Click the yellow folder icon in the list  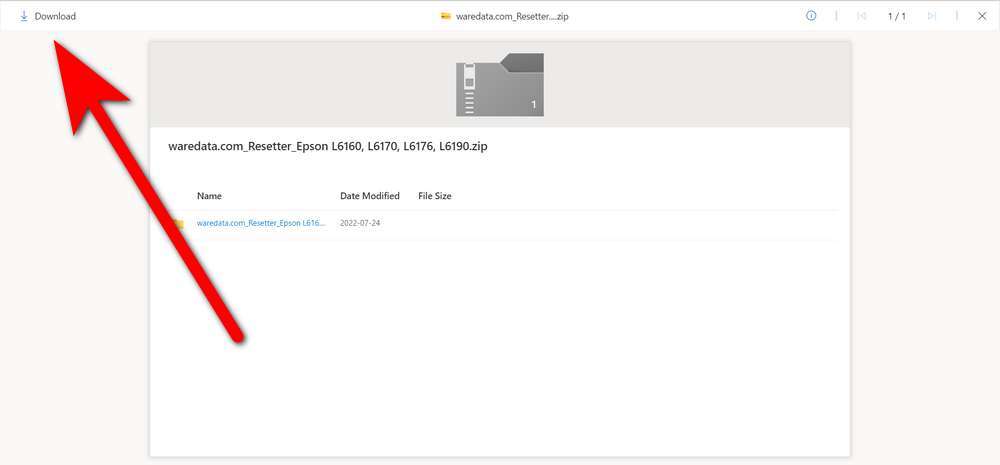pyautogui.click(x=179, y=224)
